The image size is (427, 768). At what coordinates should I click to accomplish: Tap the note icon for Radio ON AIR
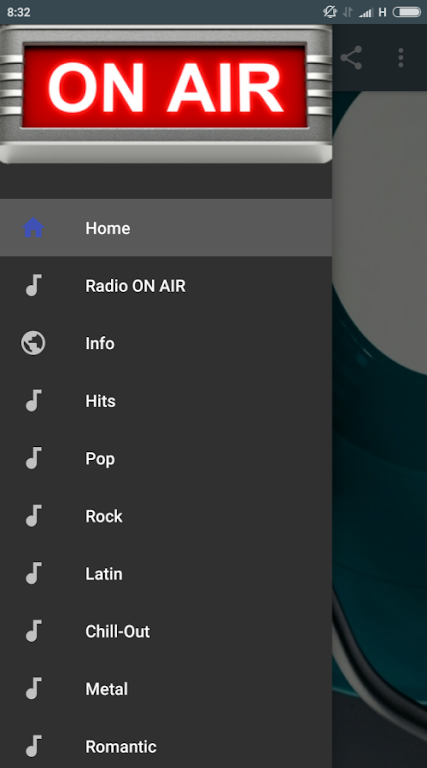[x=33, y=286]
